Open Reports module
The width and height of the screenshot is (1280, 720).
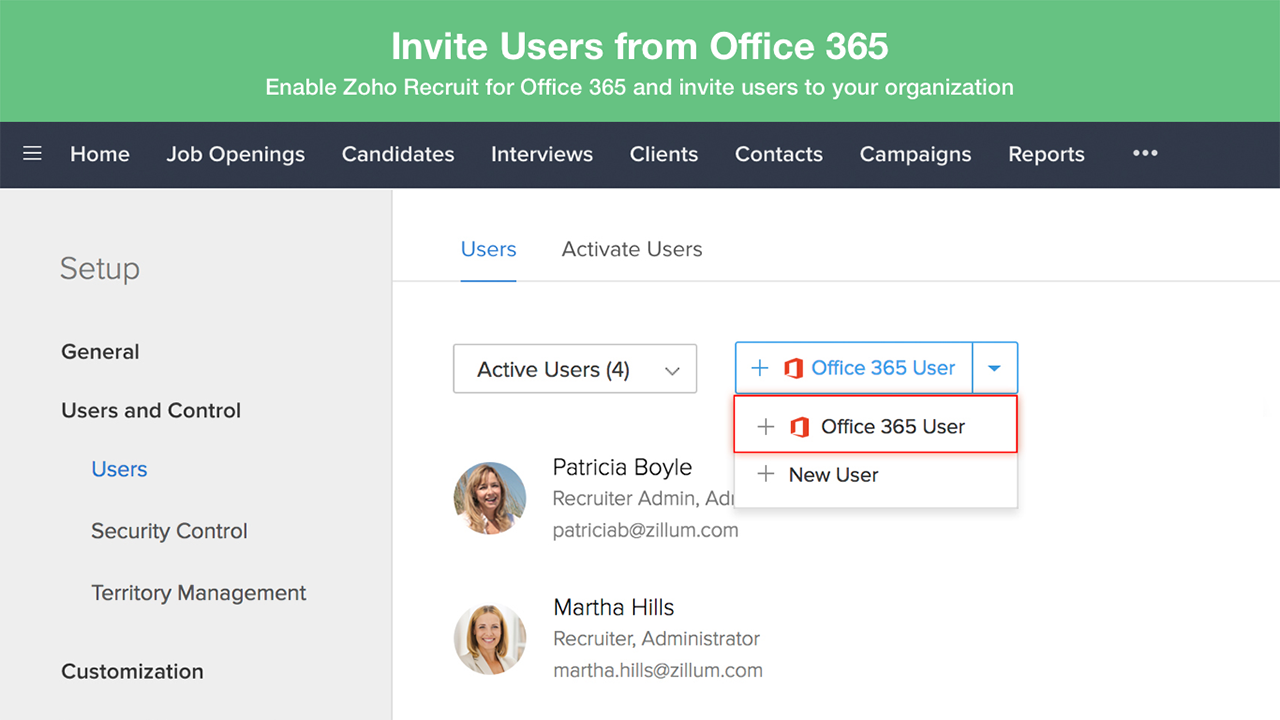(x=1046, y=154)
